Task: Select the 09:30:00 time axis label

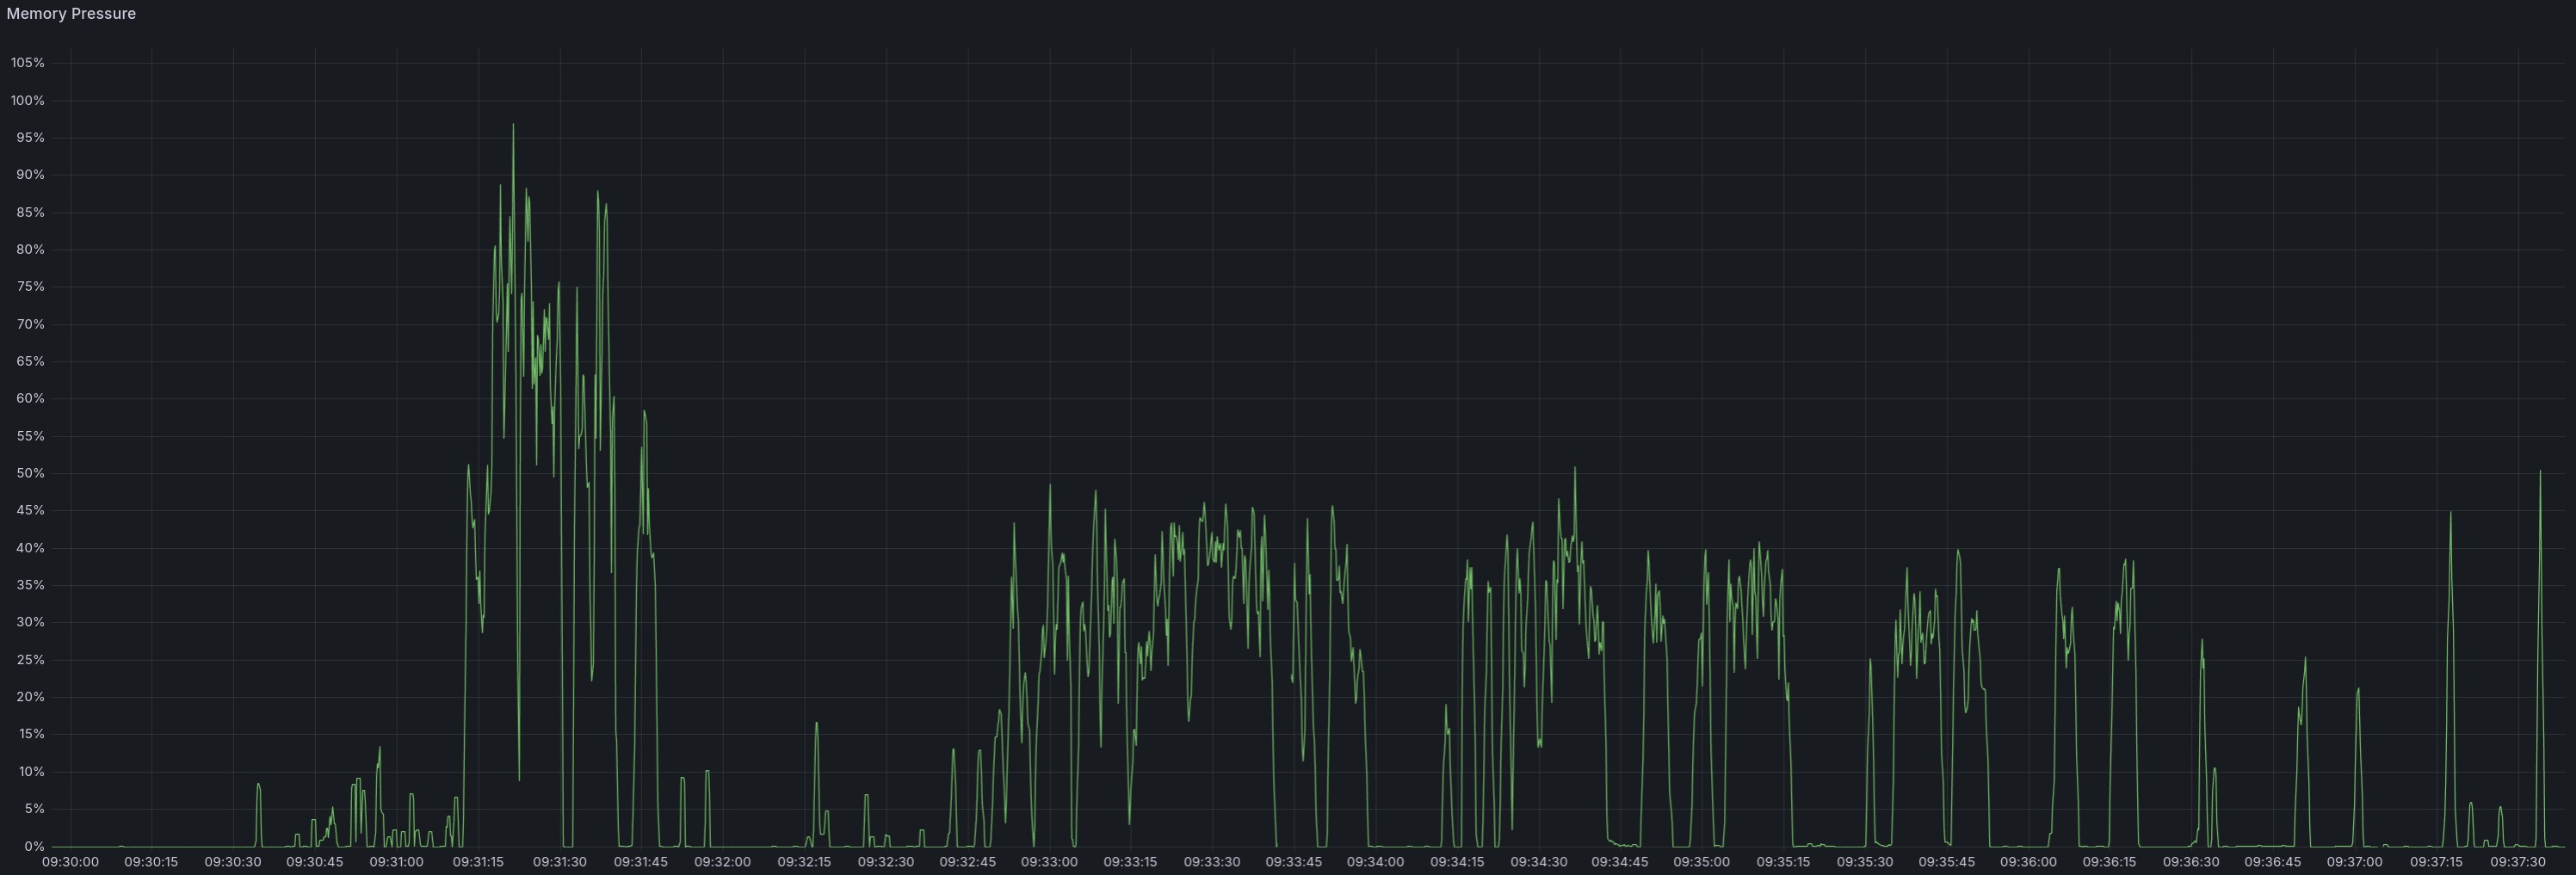Action: pos(70,863)
